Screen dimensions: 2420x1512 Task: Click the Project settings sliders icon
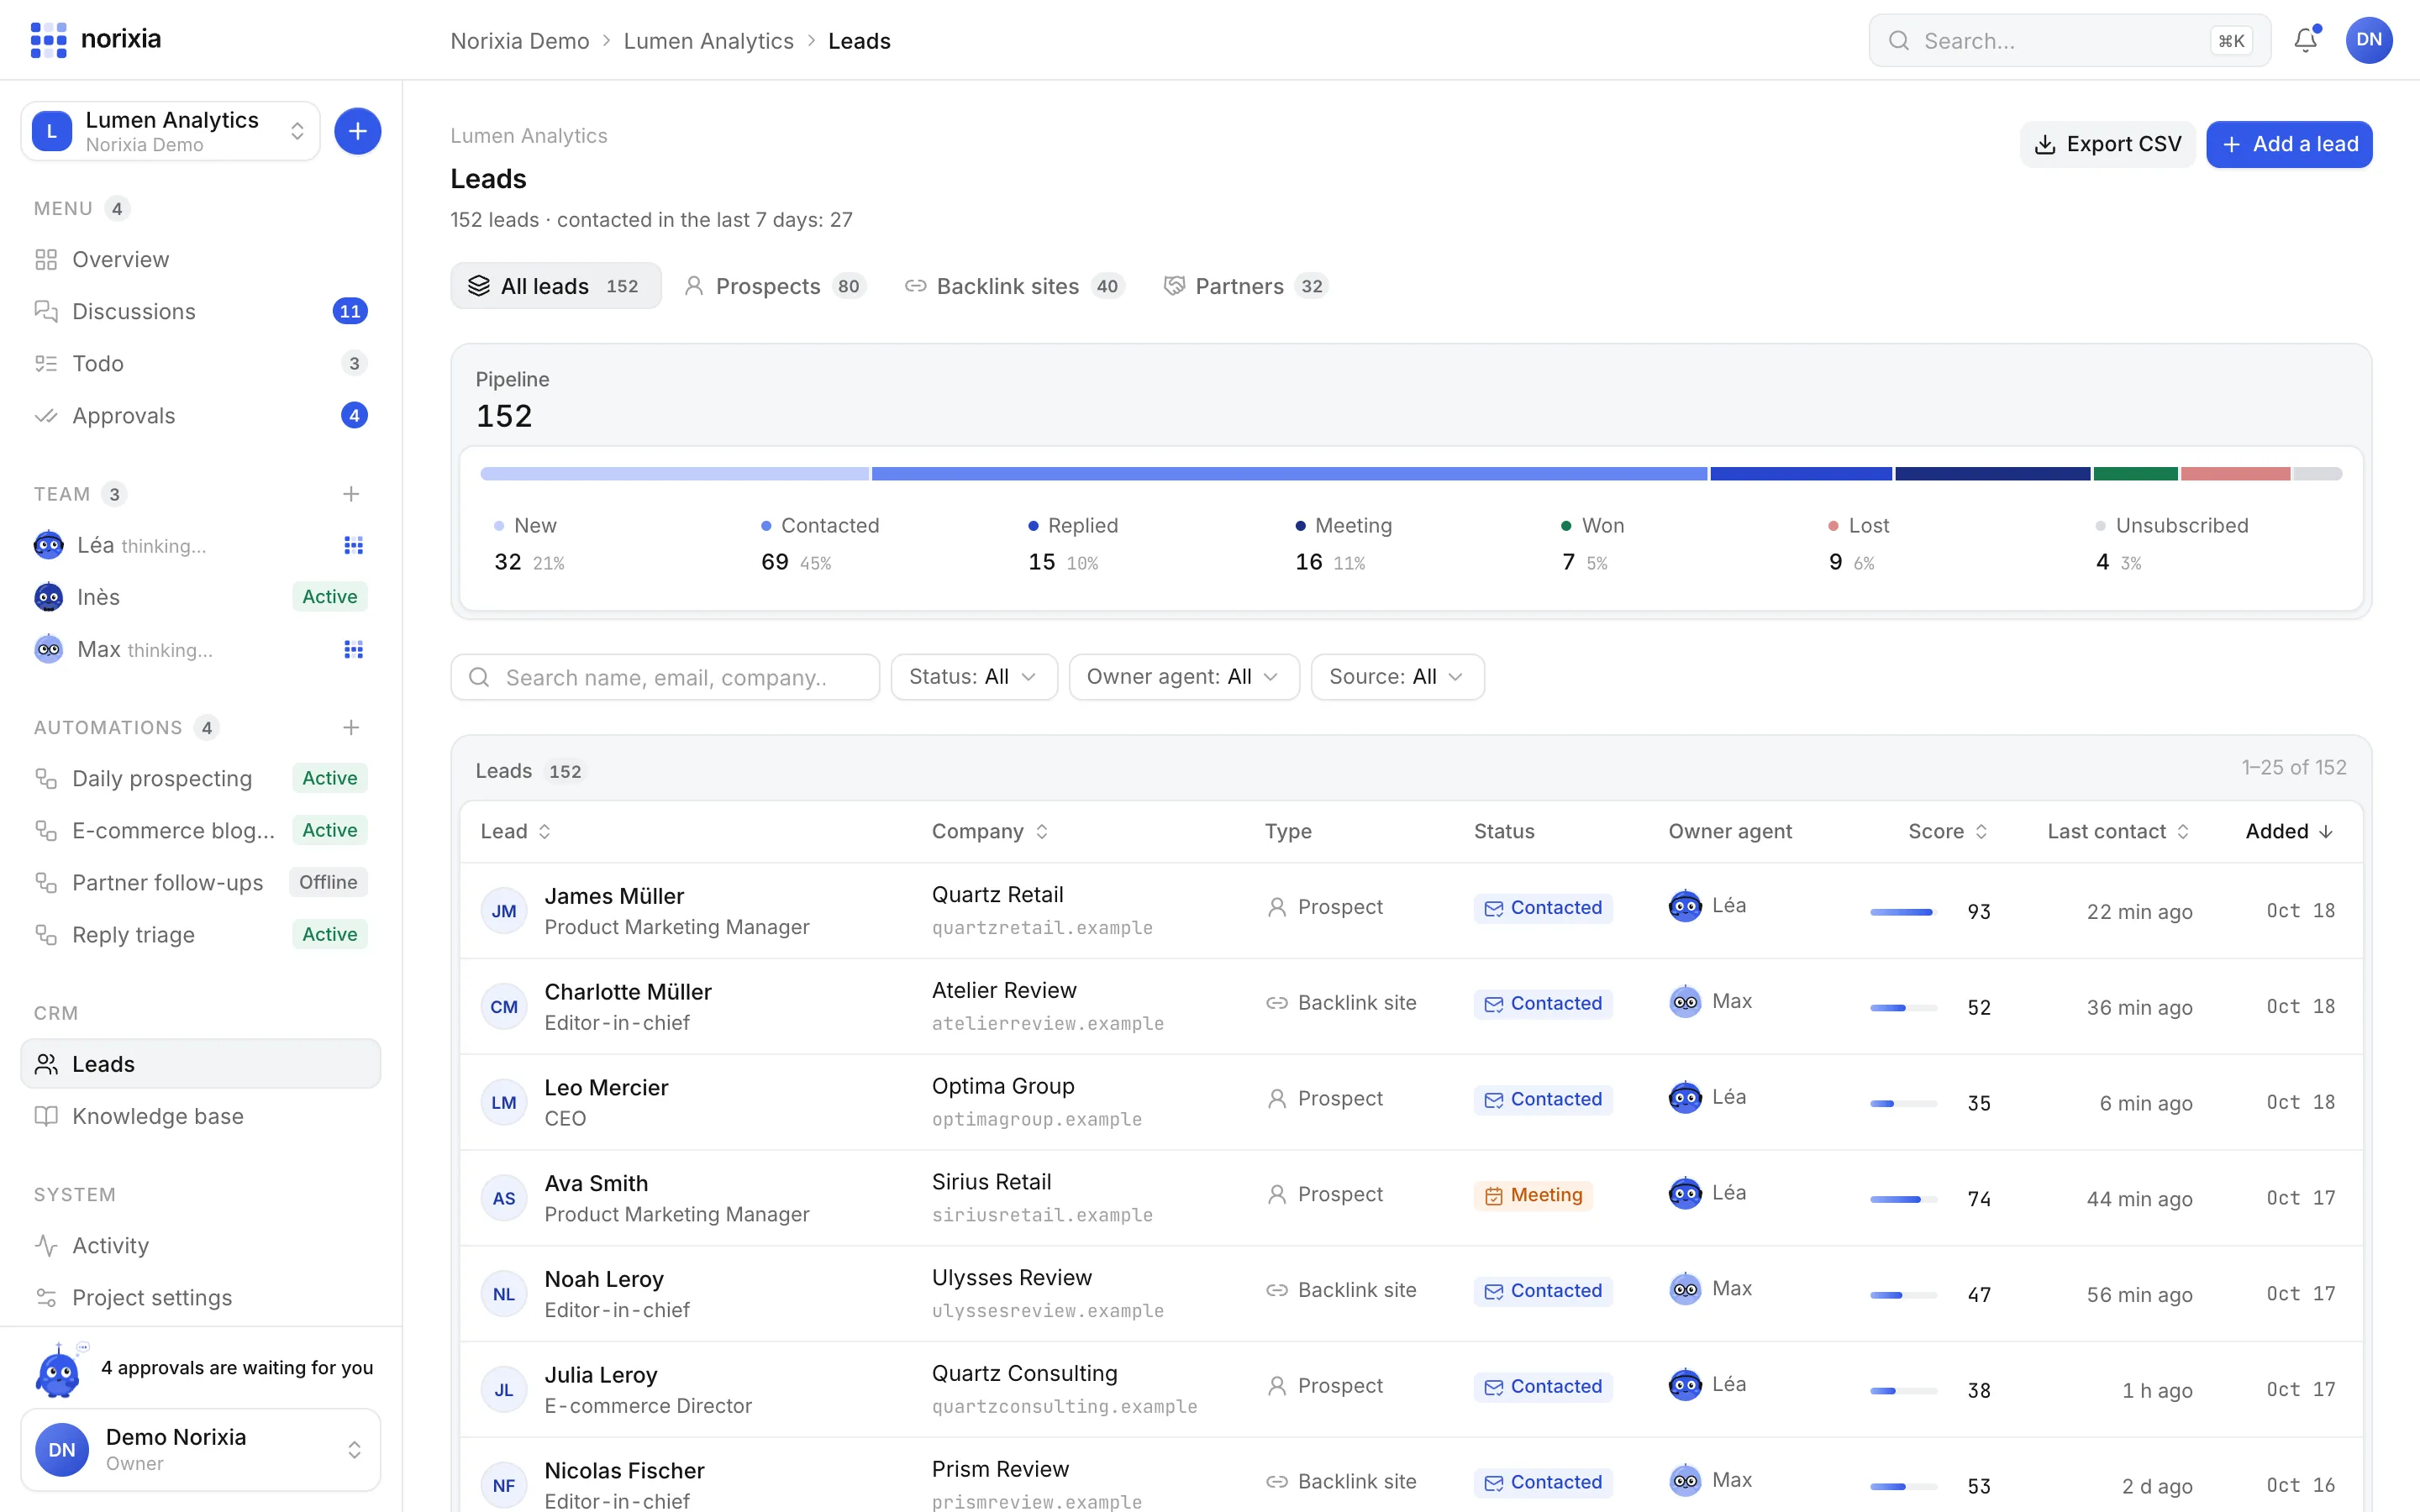click(46, 1297)
